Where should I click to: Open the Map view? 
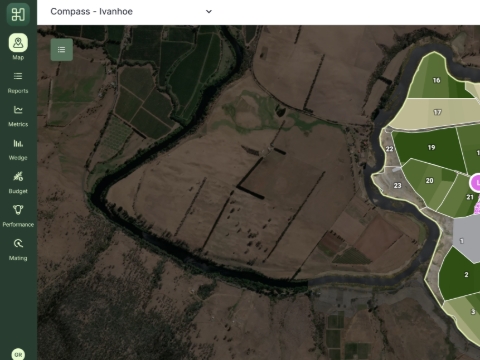pos(18,47)
